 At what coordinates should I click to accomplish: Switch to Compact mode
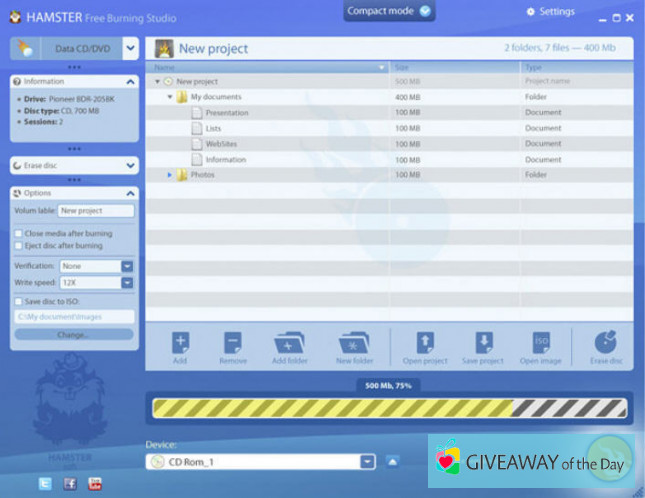pos(390,11)
